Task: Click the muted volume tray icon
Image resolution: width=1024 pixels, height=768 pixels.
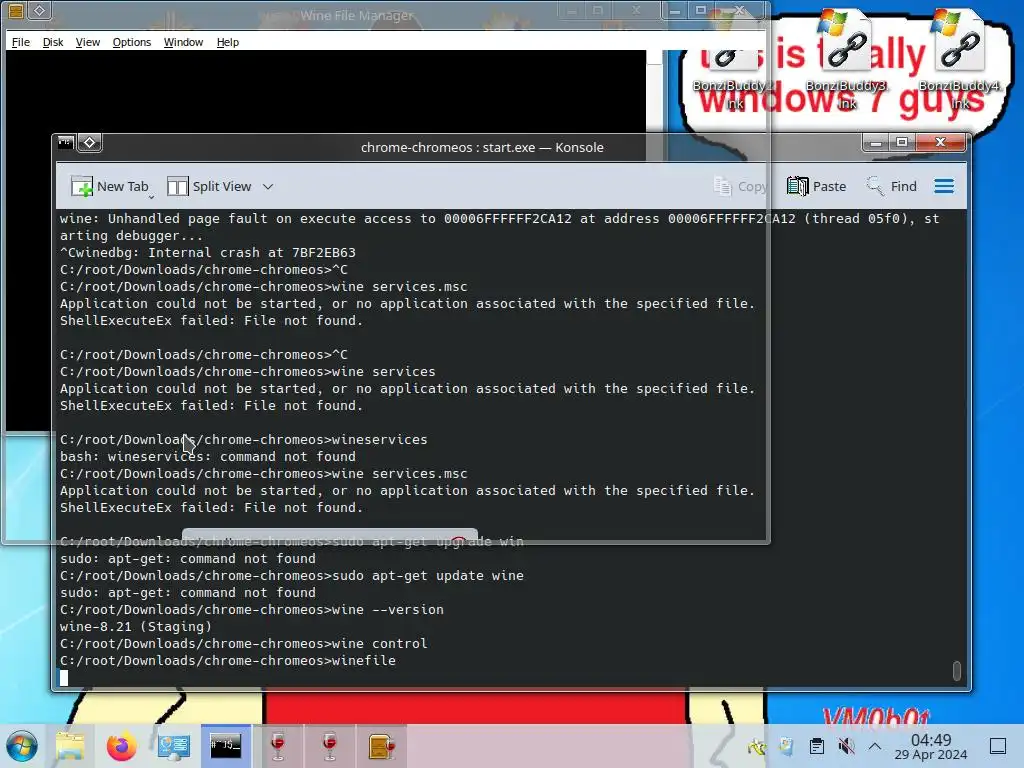Action: click(x=846, y=746)
